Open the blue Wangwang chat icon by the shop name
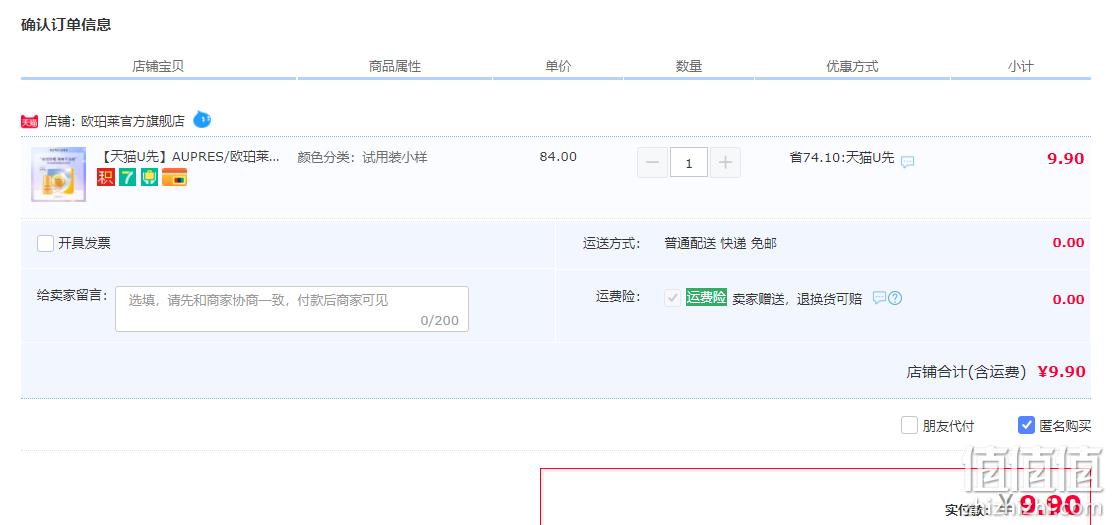The width and height of the screenshot is (1112, 525). [202, 119]
